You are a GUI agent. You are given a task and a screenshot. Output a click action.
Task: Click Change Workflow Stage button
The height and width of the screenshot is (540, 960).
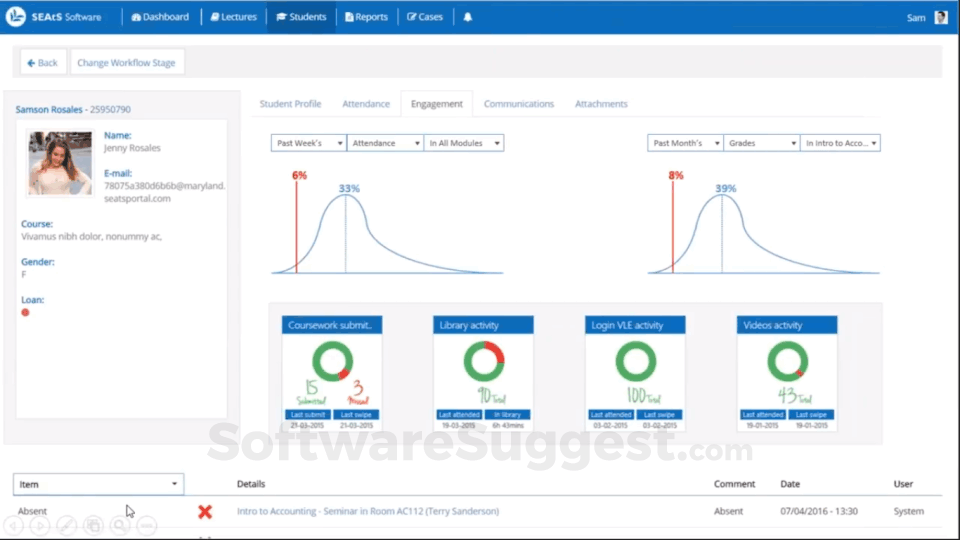(126, 62)
